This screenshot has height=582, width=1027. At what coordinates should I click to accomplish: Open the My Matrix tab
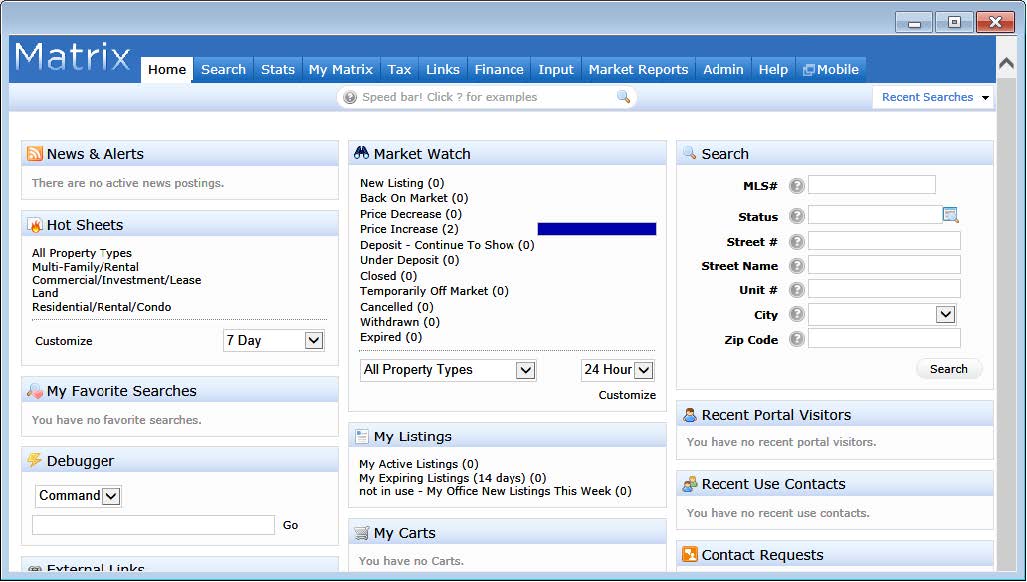click(341, 69)
